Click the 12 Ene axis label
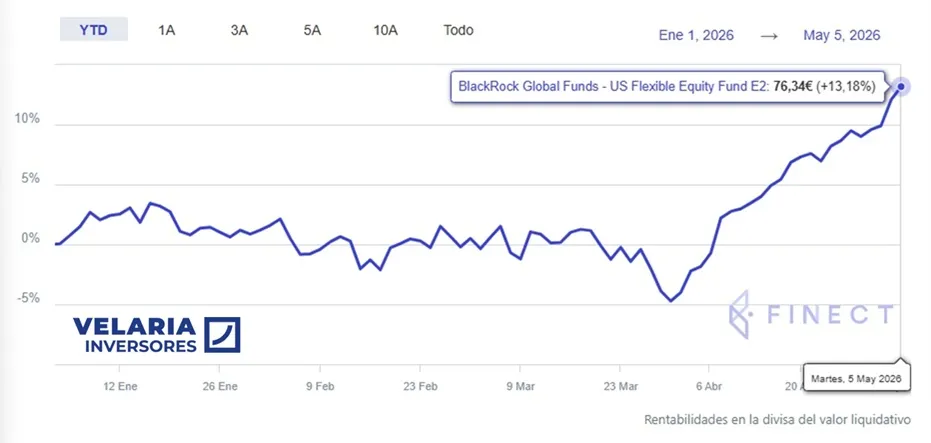Image resolution: width=931 pixels, height=443 pixels. click(x=121, y=387)
